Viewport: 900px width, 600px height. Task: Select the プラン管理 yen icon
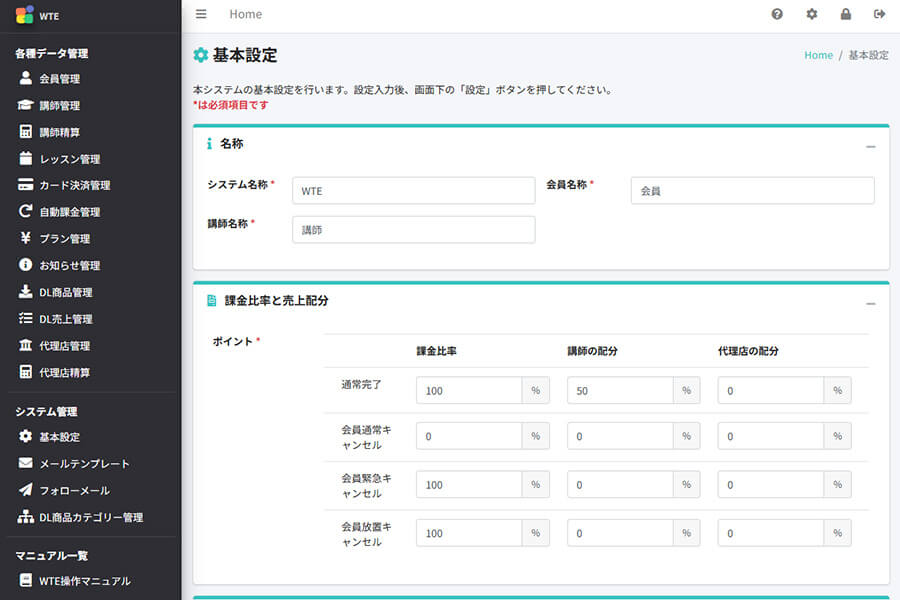(x=25, y=238)
